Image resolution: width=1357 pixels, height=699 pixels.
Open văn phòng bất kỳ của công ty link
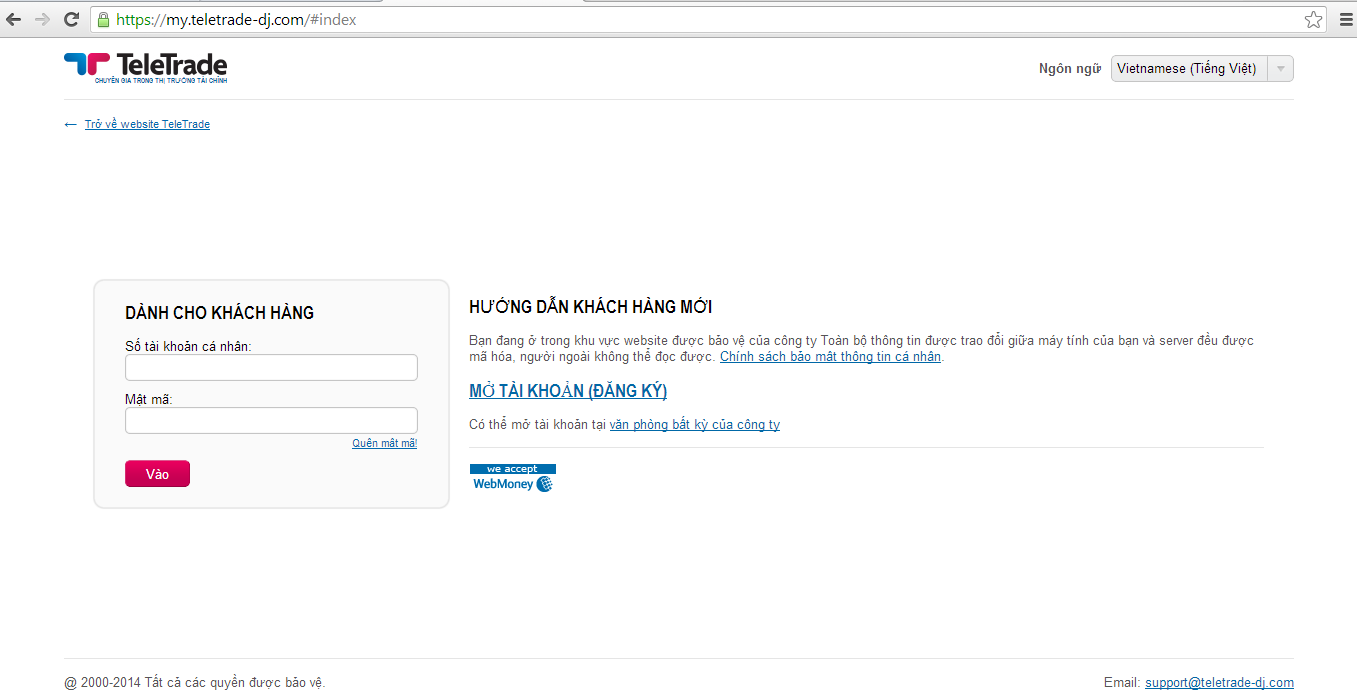(694, 425)
